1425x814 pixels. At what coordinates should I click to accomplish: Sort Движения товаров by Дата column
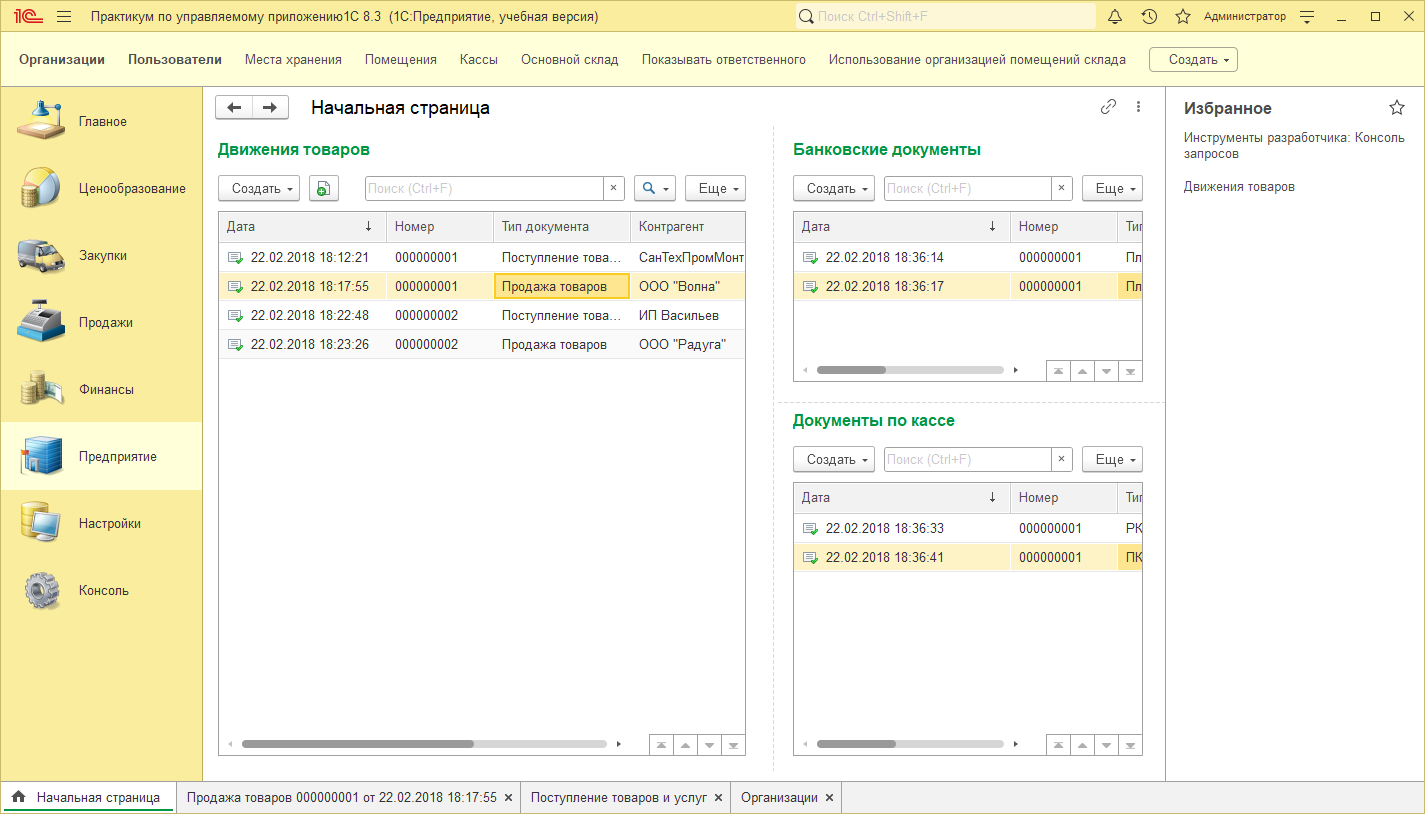tap(302, 226)
